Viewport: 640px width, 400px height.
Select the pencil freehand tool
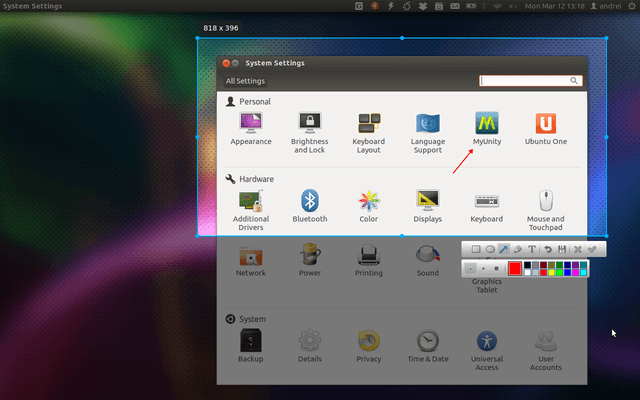518,249
